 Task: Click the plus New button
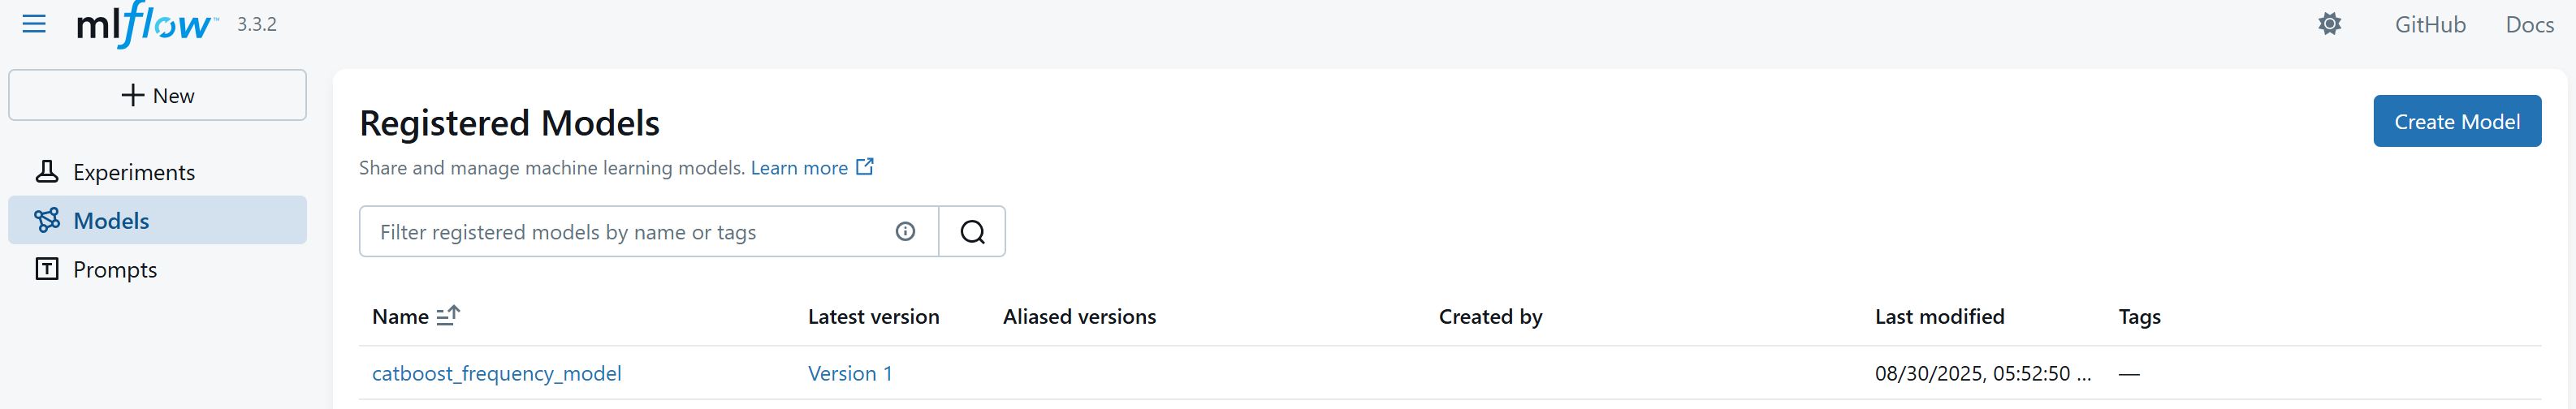click(158, 95)
